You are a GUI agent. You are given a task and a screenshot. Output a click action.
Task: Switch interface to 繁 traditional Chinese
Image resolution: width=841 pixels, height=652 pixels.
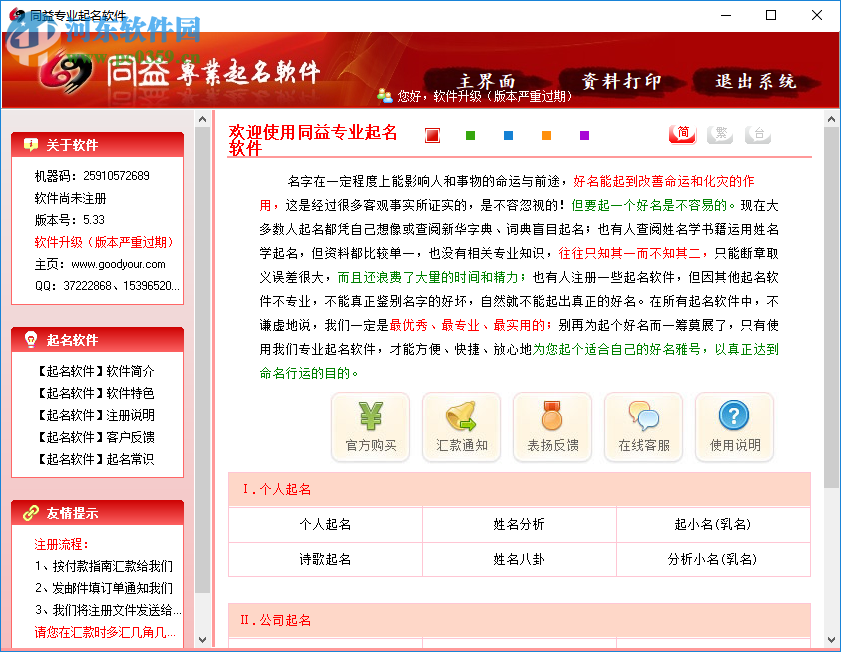(x=720, y=133)
